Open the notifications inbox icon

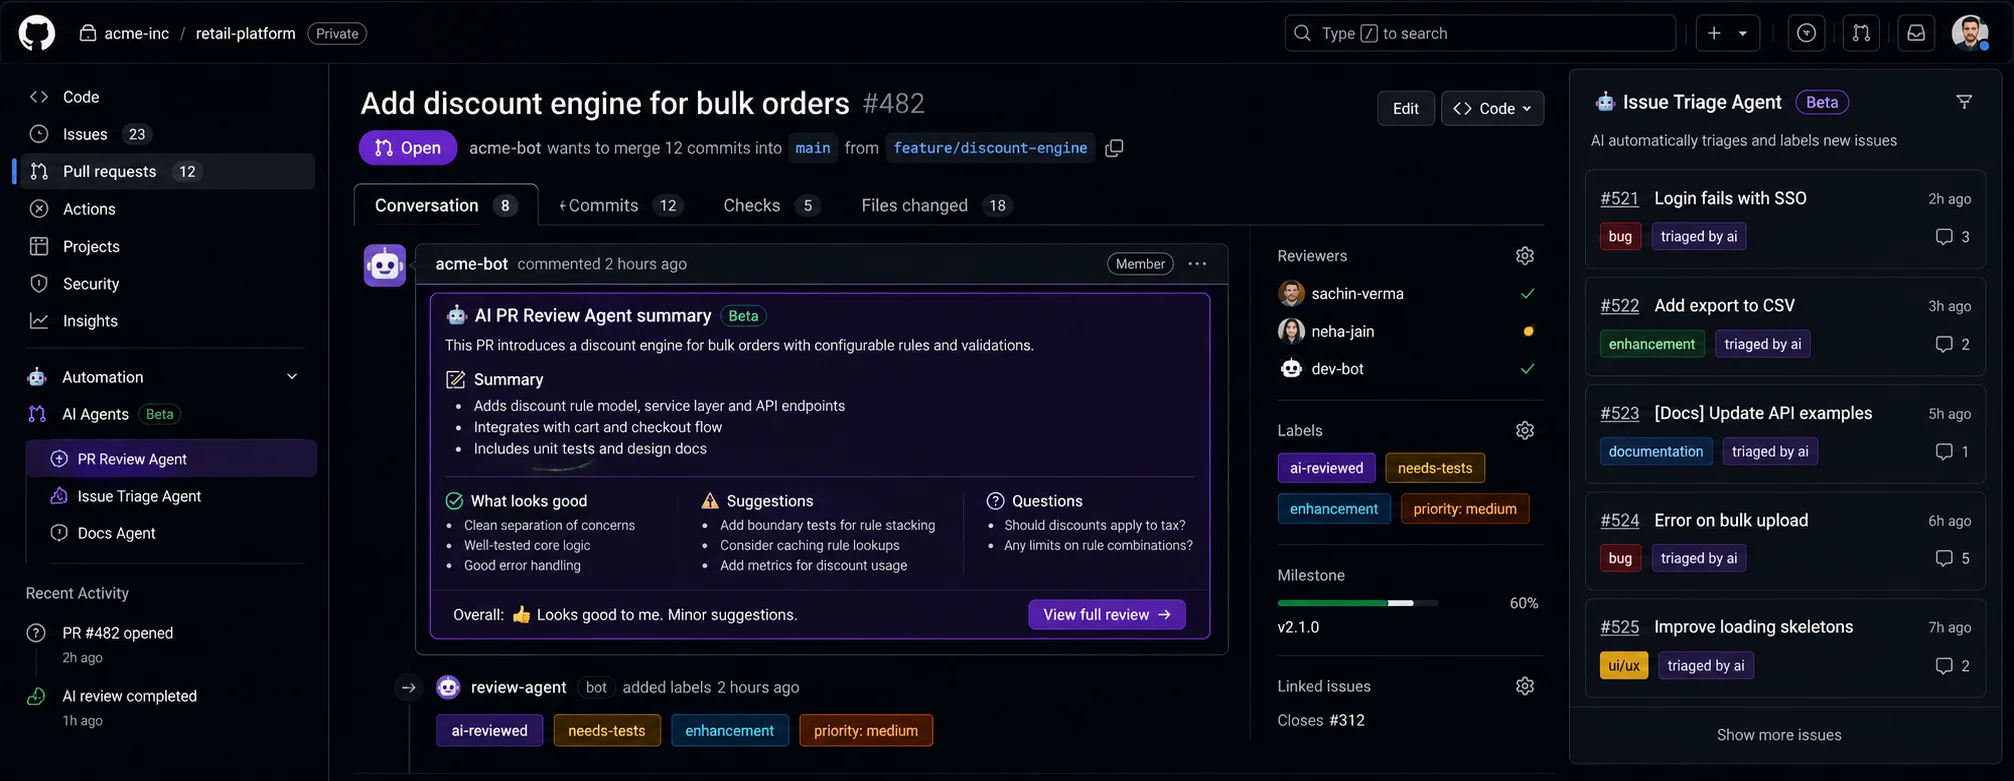coord(1916,33)
